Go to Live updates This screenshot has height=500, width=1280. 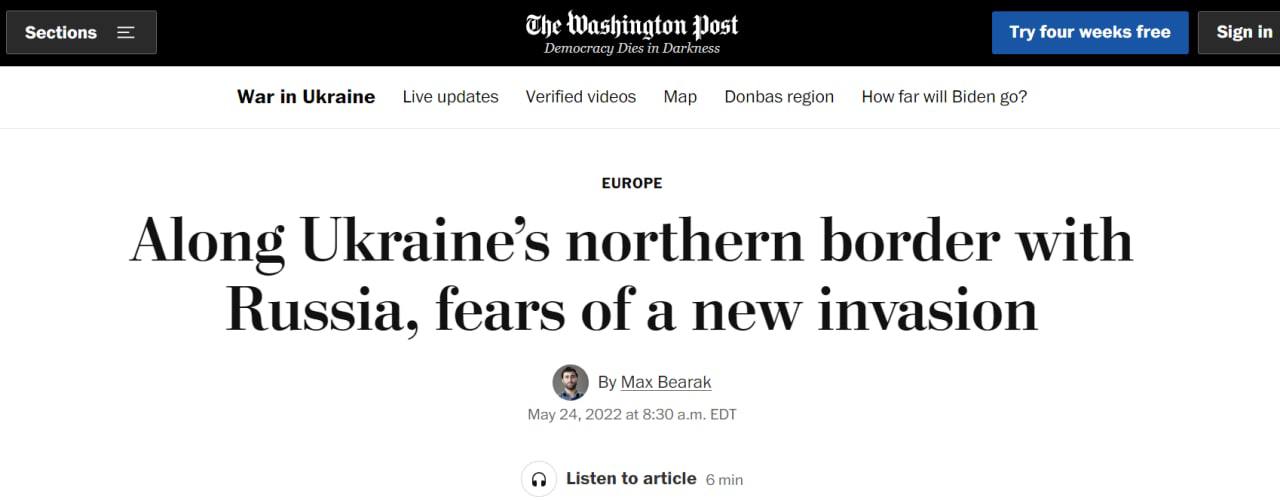pyautogui.click(x=450, y=97)
